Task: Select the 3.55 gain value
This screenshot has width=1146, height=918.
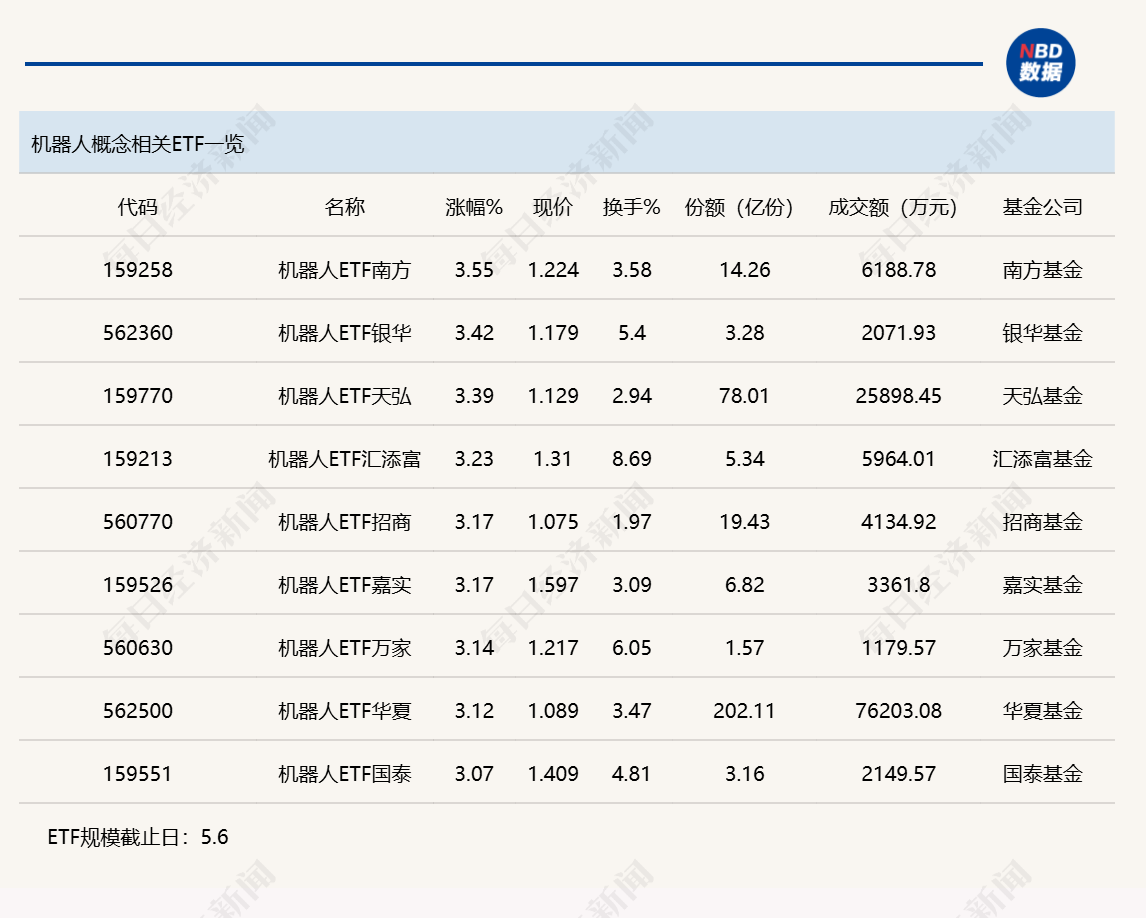Action: [474, 270]
